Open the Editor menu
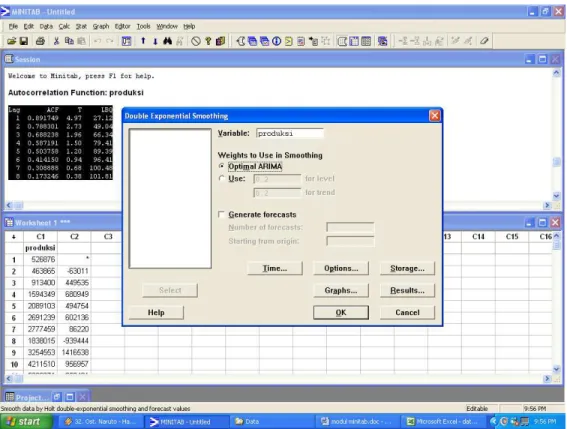This screenshot has width=567, height=429. (x=122, y=26)
